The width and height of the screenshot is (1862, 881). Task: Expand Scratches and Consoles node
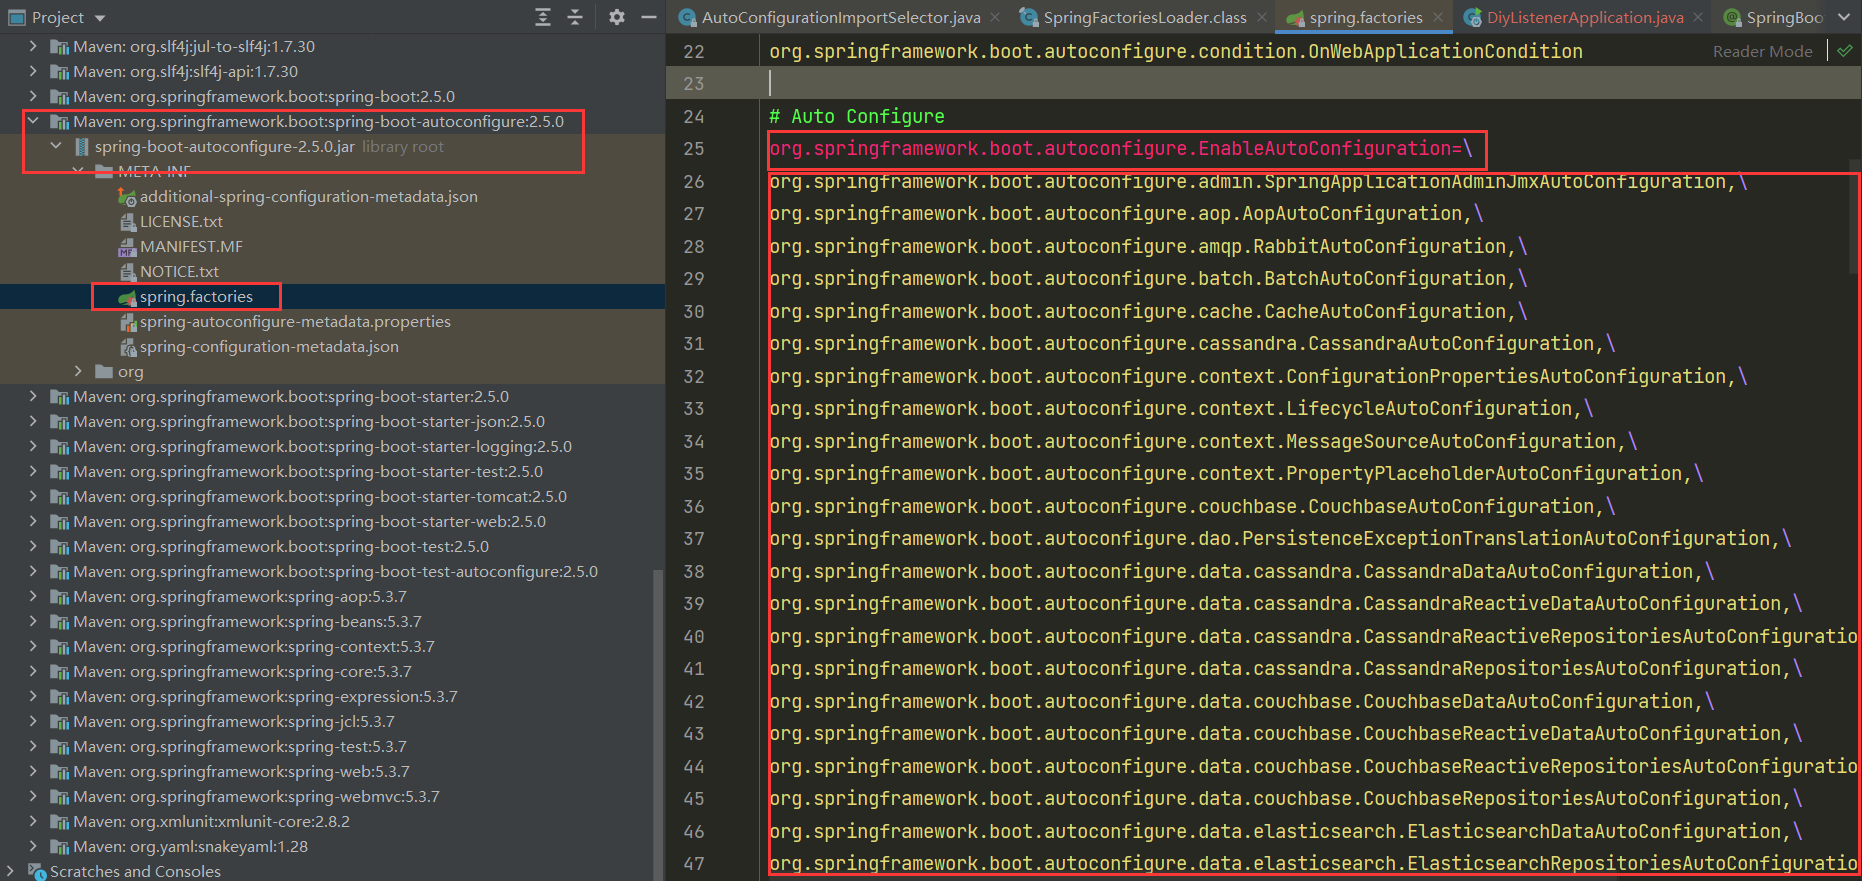coord(10,871)
